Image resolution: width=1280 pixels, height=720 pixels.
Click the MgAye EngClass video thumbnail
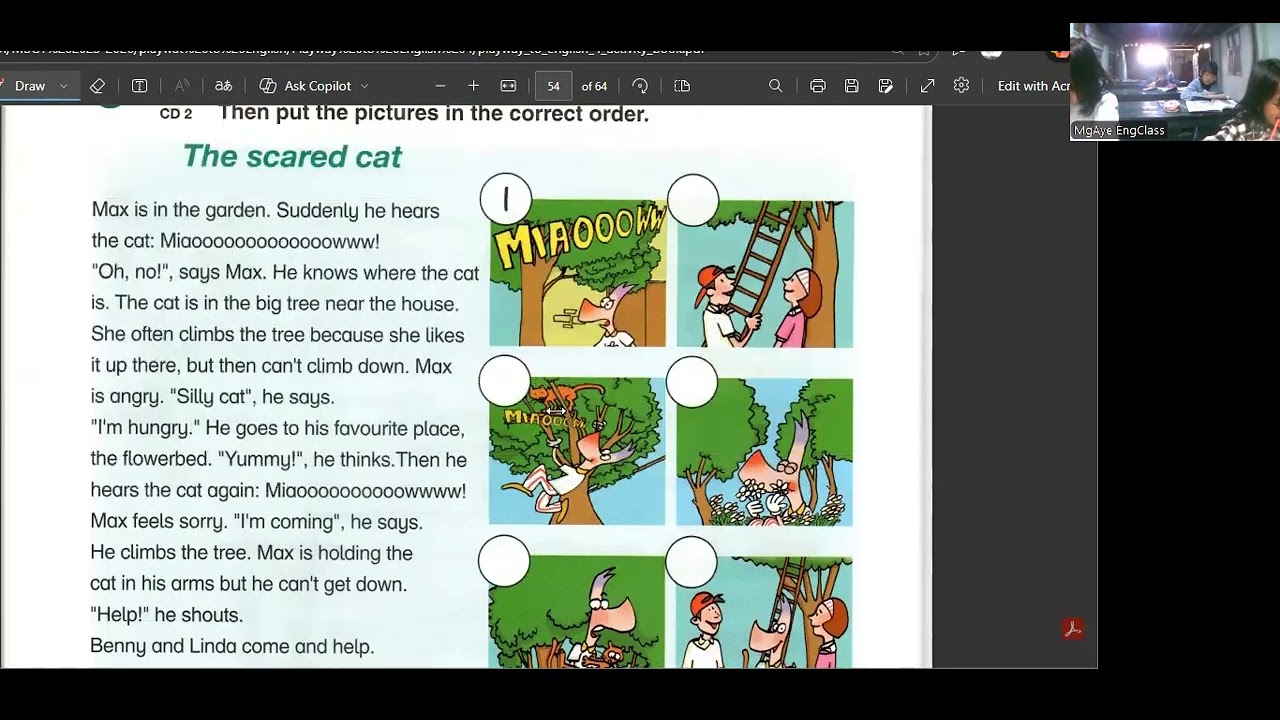[1175, 82]
